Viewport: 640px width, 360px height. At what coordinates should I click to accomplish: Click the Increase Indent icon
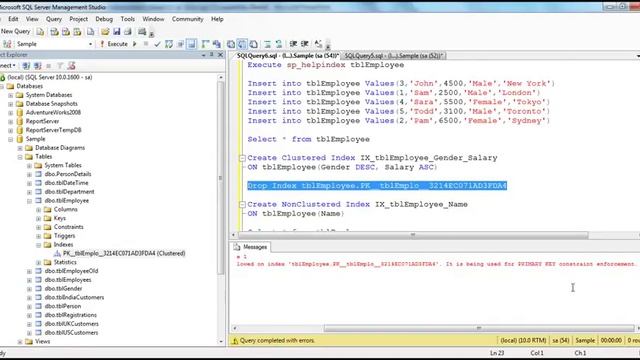pos(304,44)
